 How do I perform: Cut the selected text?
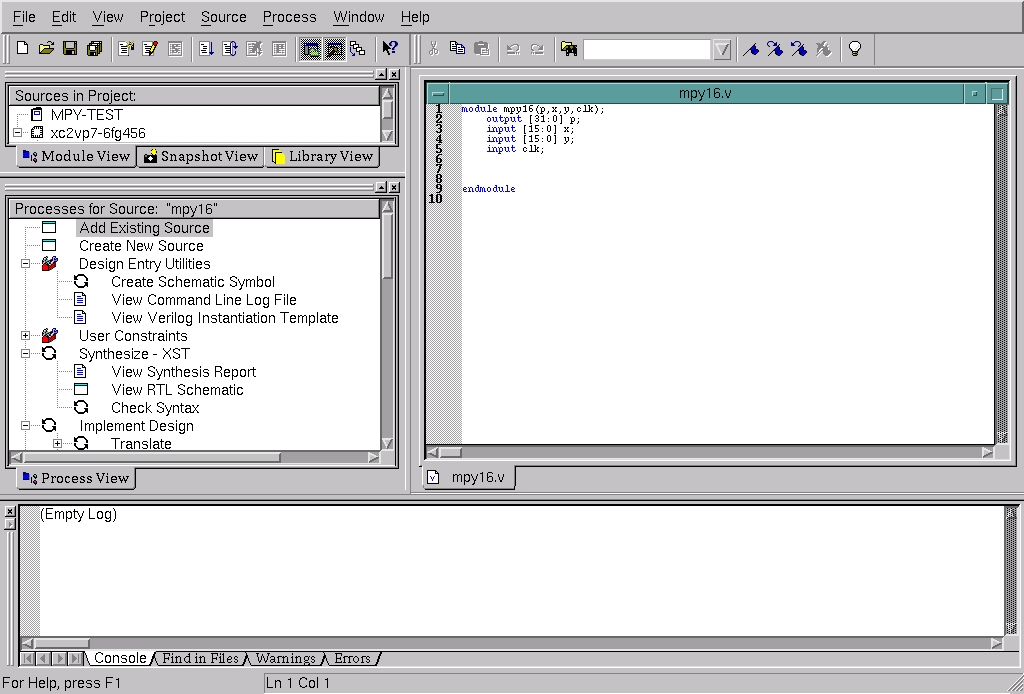coord(433,47)
